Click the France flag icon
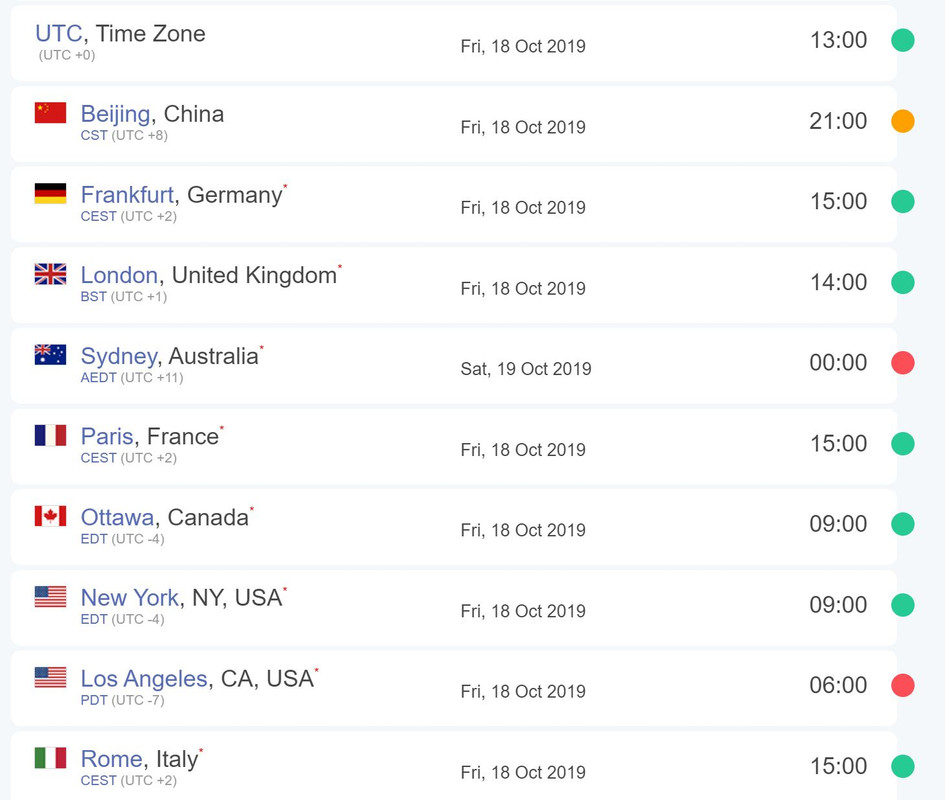945x800 pixels. 51,435
